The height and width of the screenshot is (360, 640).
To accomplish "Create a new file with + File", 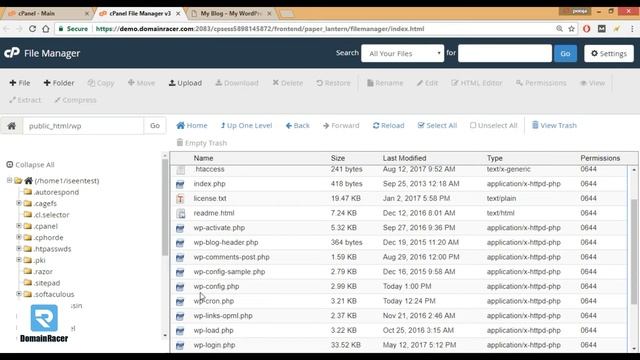I will tap(20, 83).
